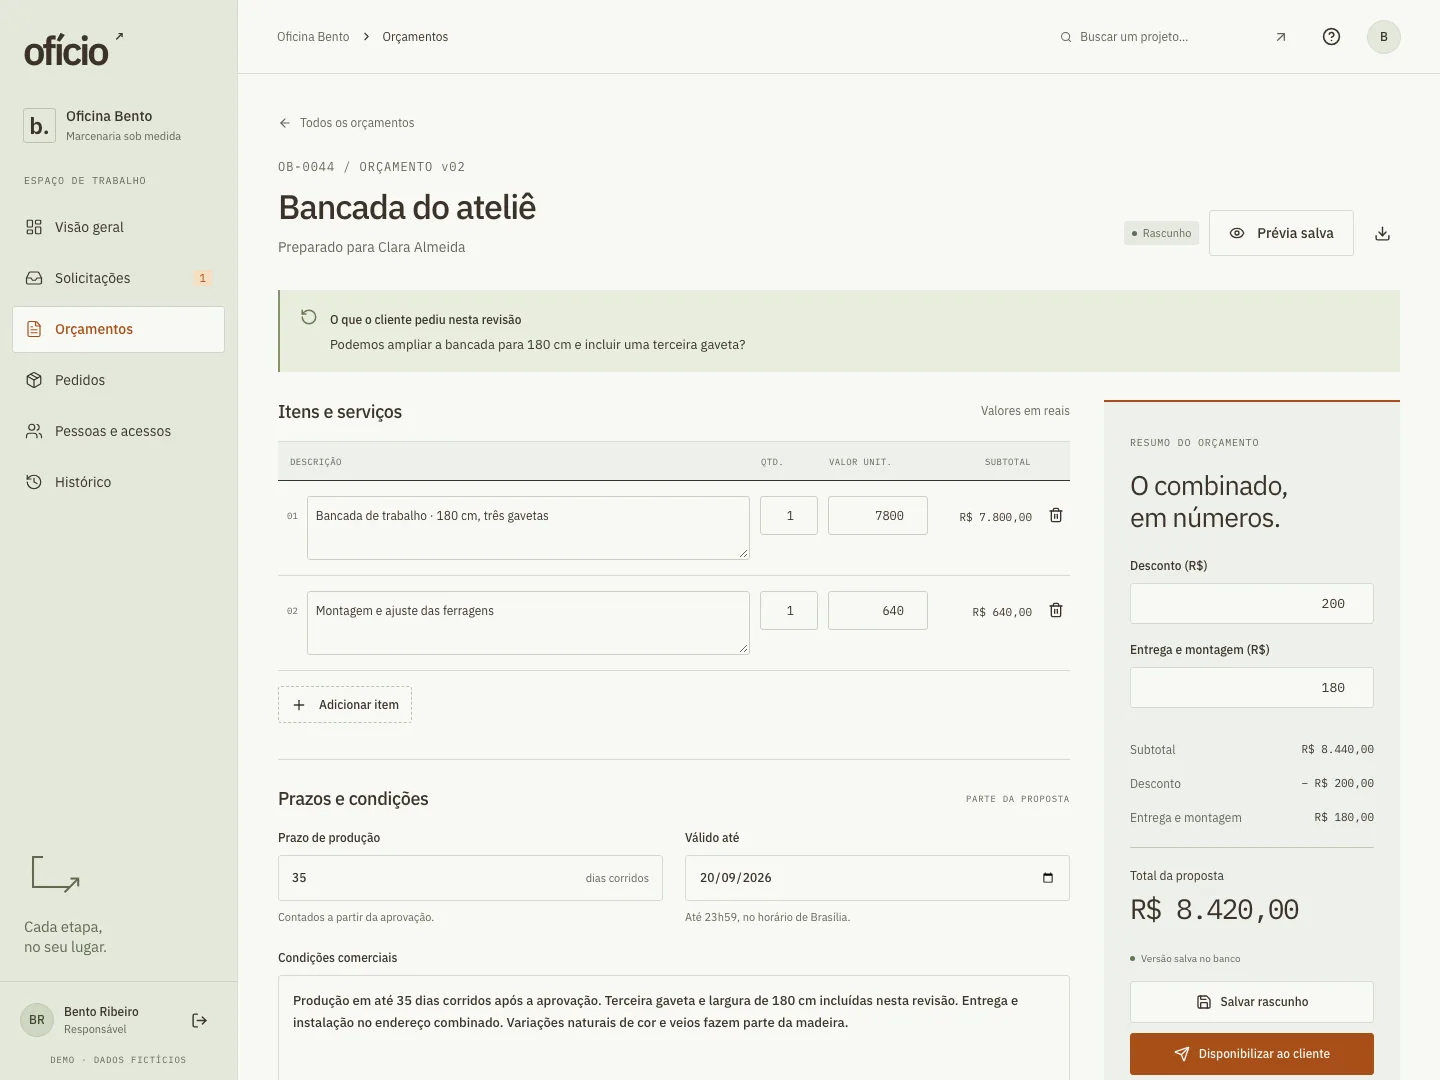Open the B user avatar menu

pyautogui.click(x=1384, y=37)
